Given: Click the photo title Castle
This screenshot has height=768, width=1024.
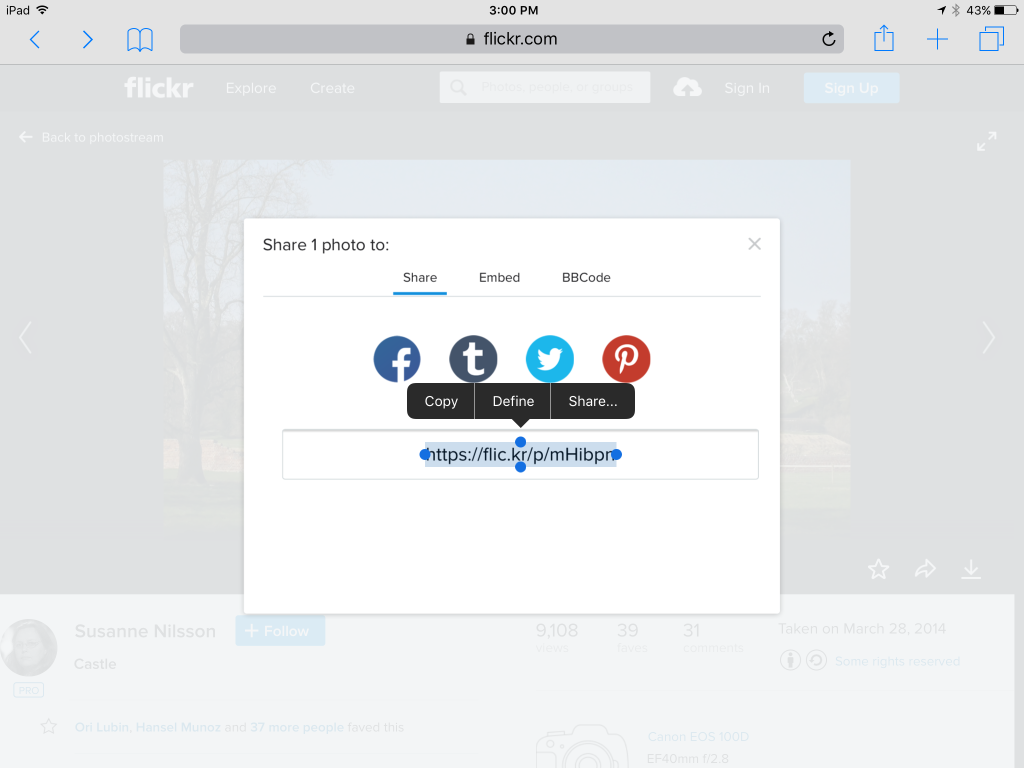Looking at the screenshot, I should tap(95, 664).
